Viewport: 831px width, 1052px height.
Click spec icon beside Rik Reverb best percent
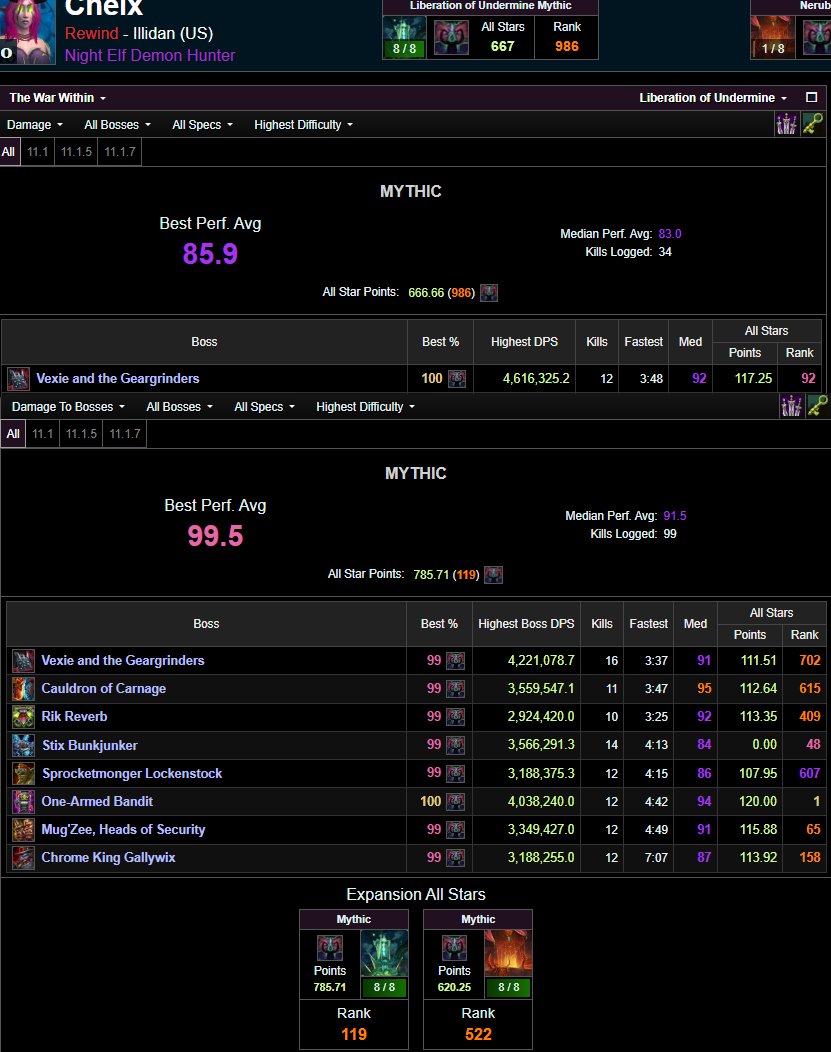tap(455, 717)
